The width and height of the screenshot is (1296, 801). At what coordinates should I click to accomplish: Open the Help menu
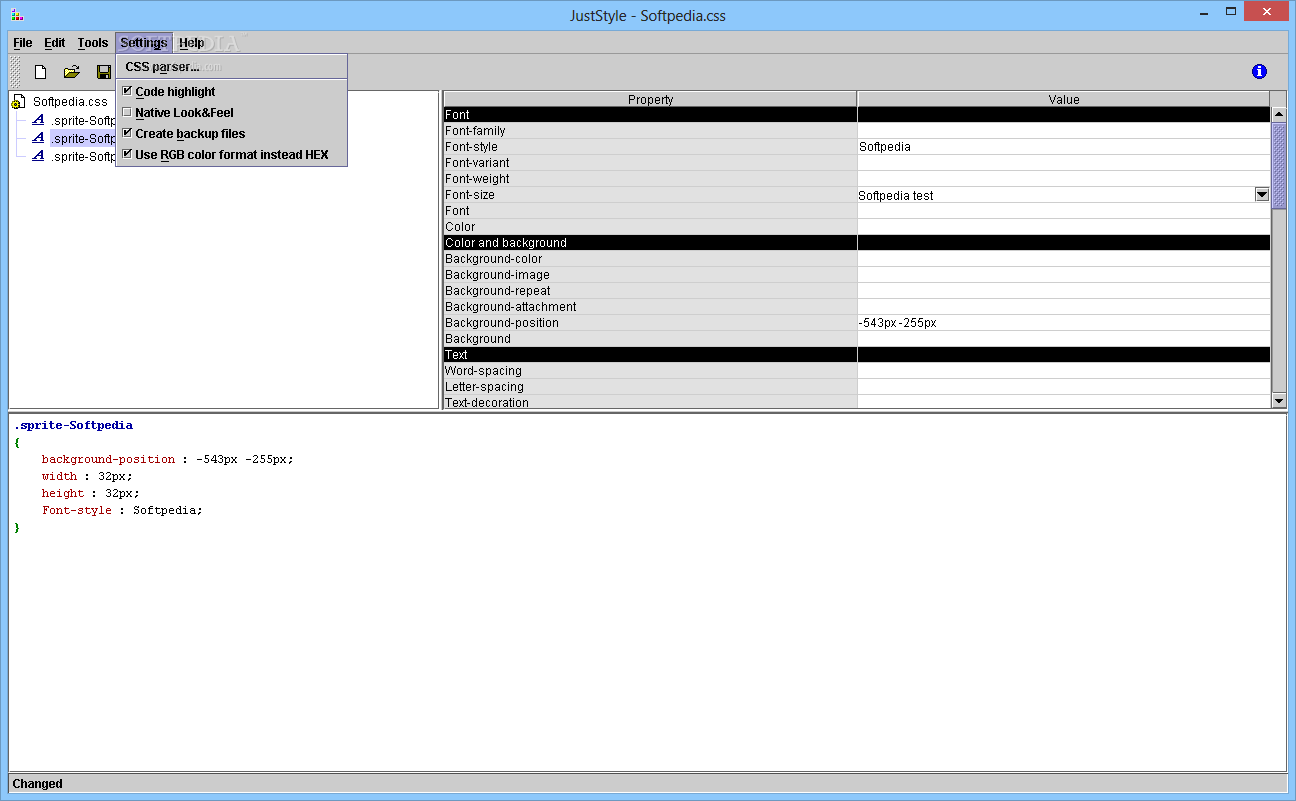coord(192,43)
